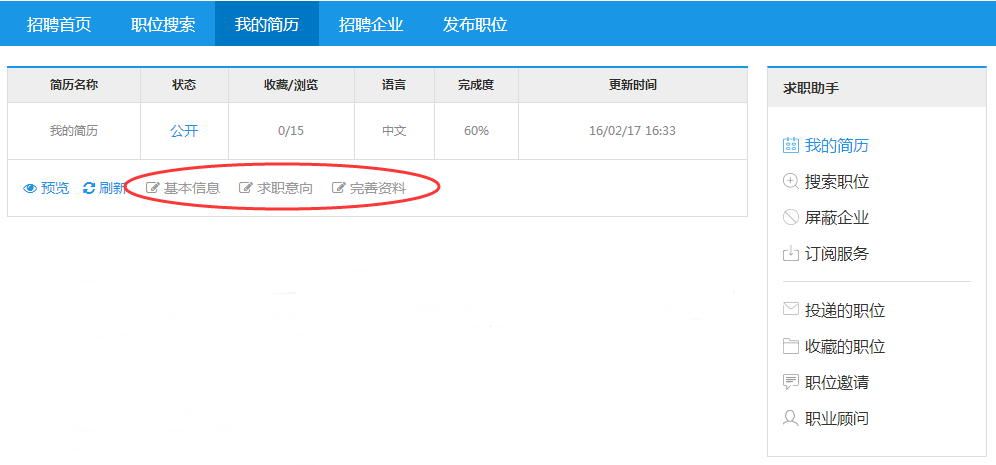Click the chat bubble icon beside 职位邀请
The width and height of the screenshot is (996, 465).
pos(790,382)
